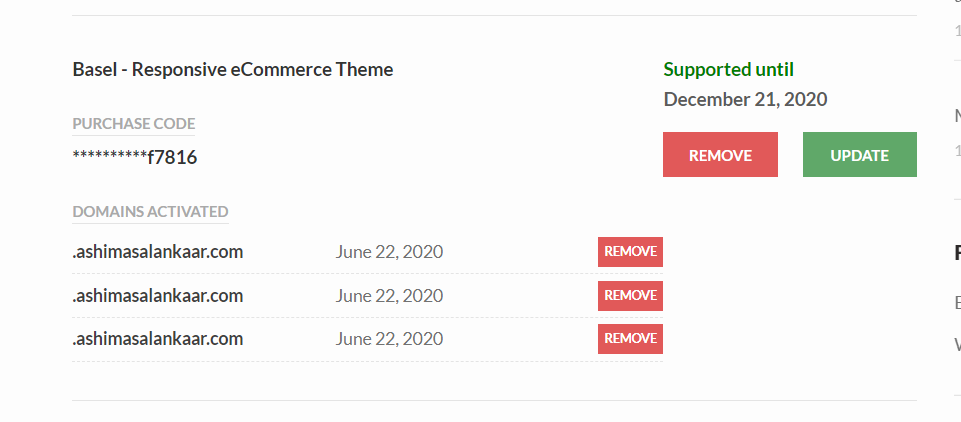Click the masked purchase code ending f7816
The height and width of the screenshot is (422, 961).
[135, 157]
